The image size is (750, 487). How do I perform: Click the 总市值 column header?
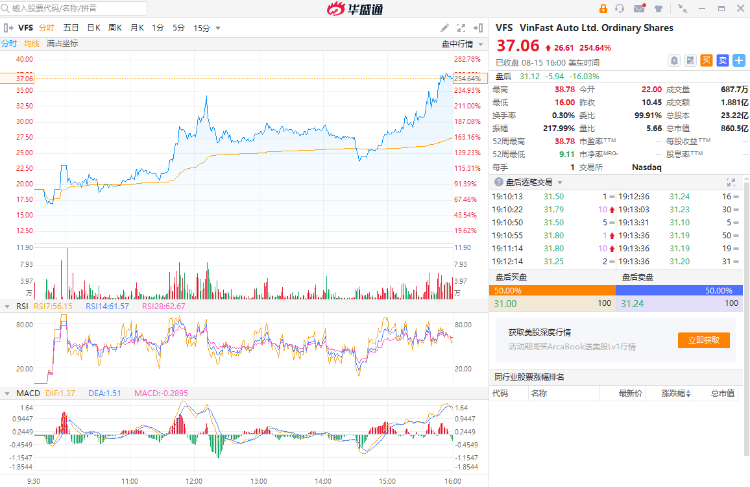722,393
